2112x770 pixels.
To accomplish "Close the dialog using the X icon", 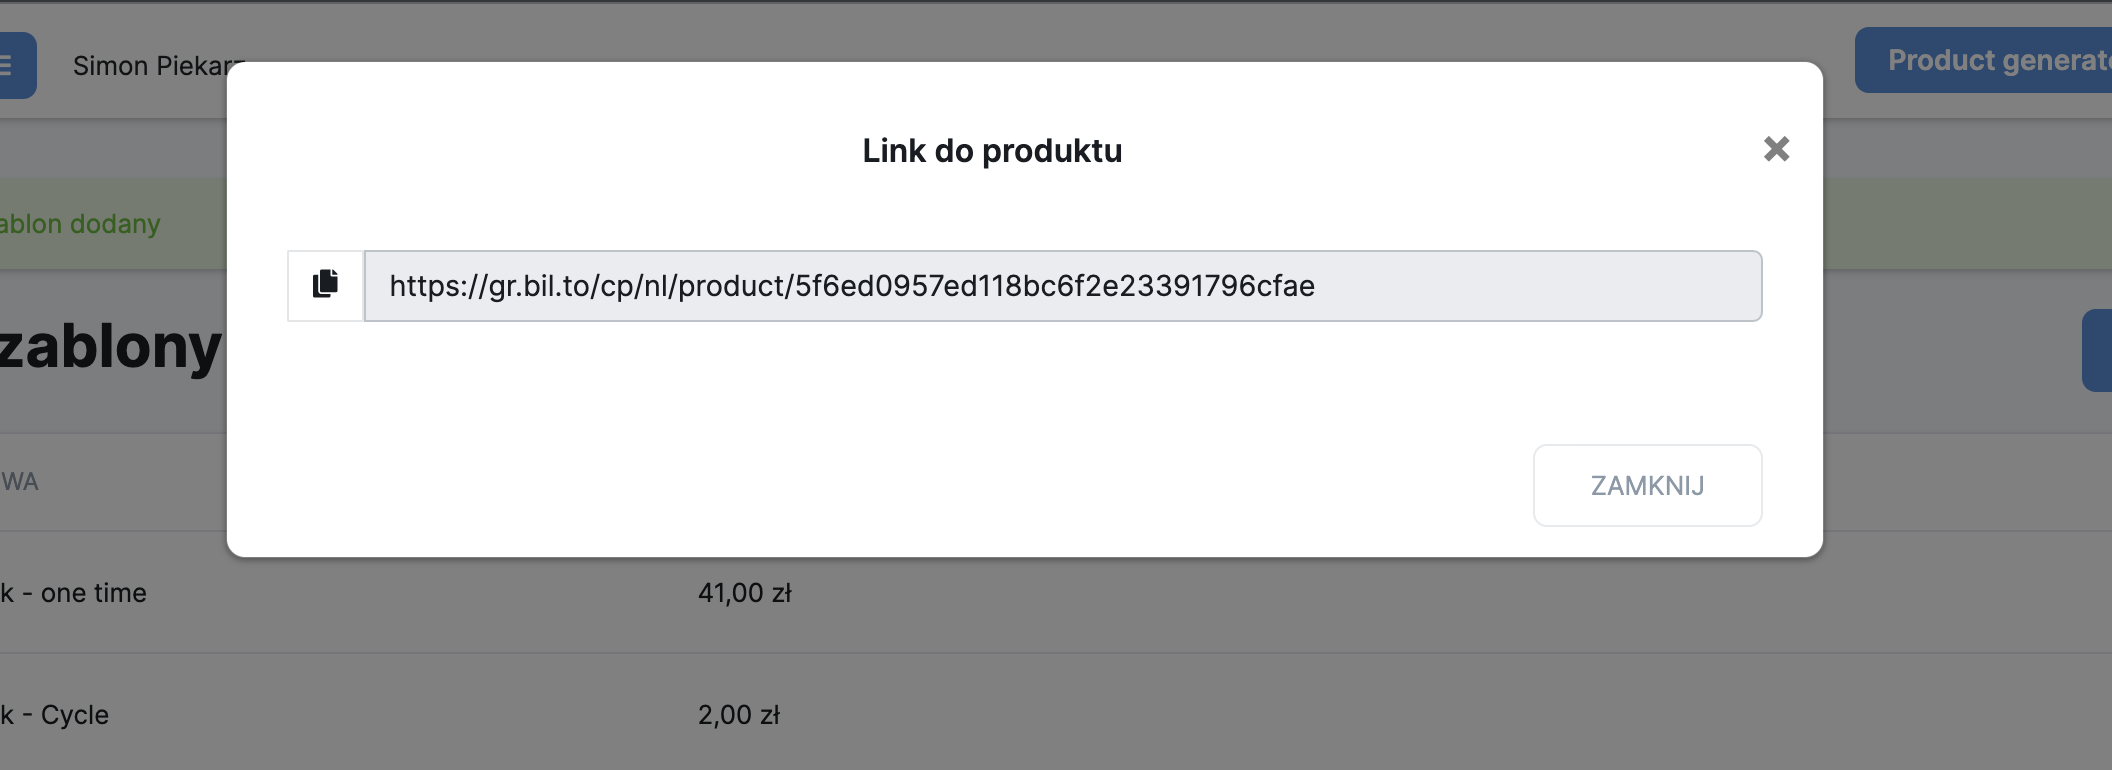I will (x=1776, y=149).
